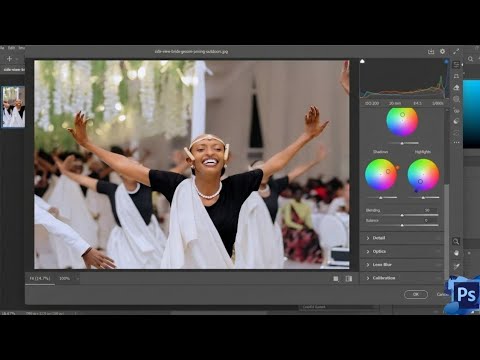Screen dimensions: 480x360
Task: Click the Cancel button
Action: [443, 294]
